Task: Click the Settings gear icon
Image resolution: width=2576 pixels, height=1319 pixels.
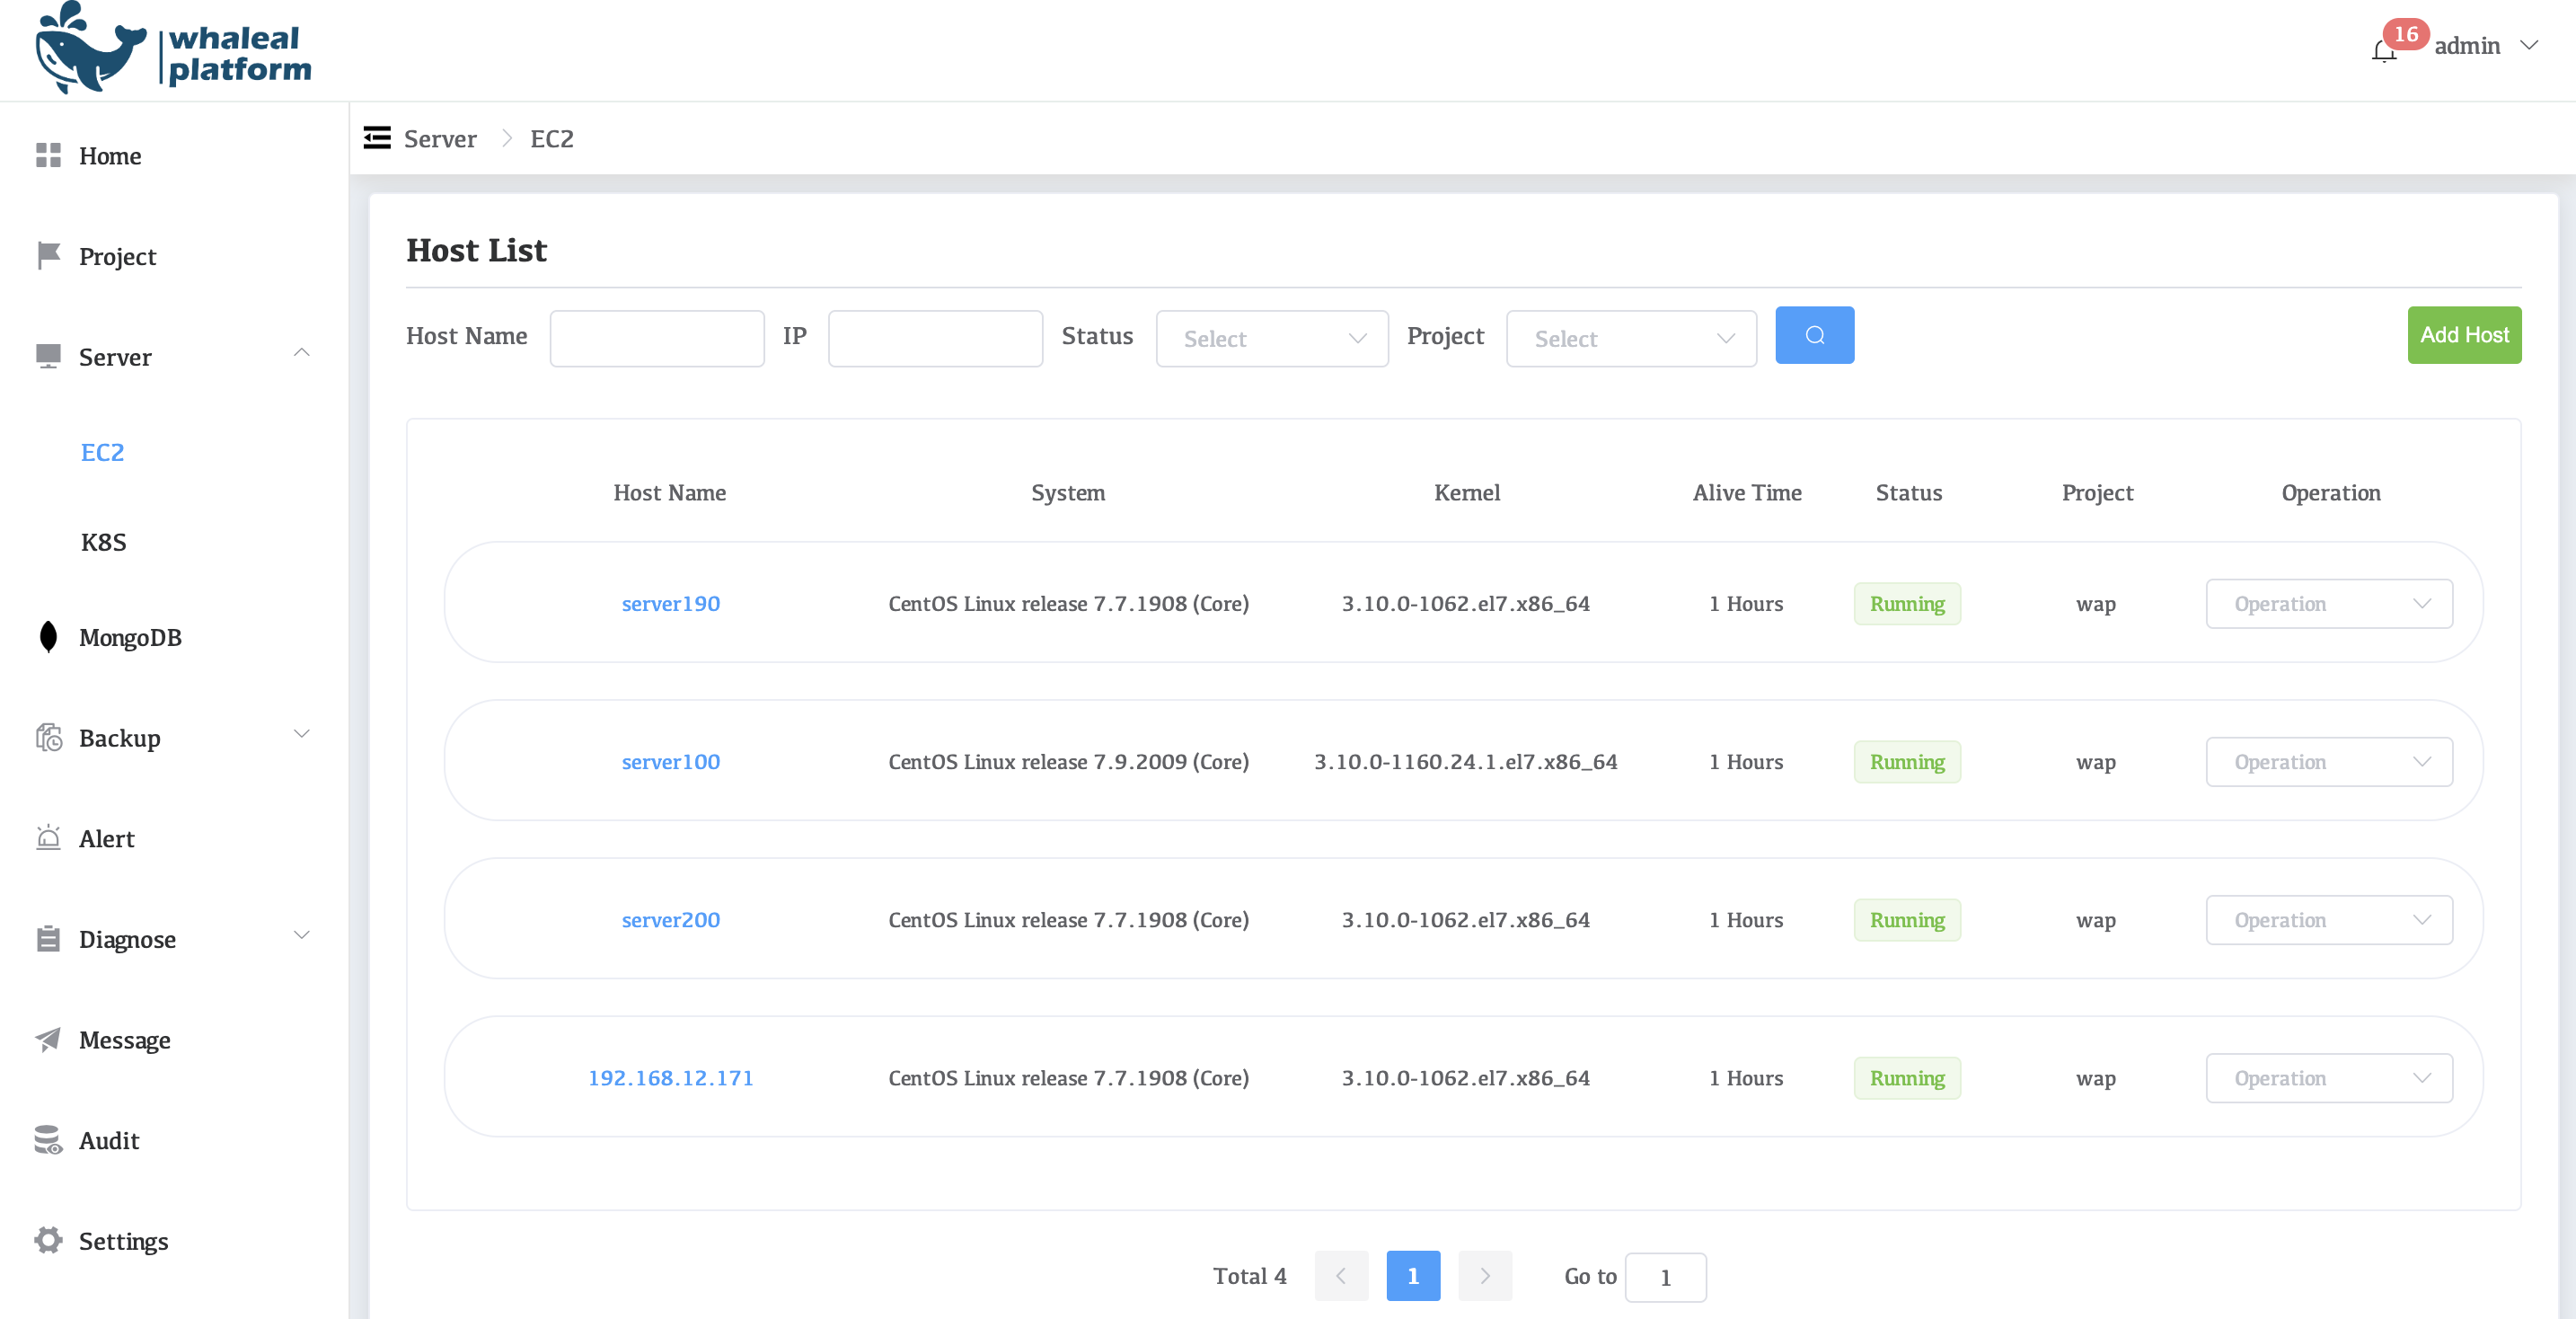Action: click(48, 1240)
